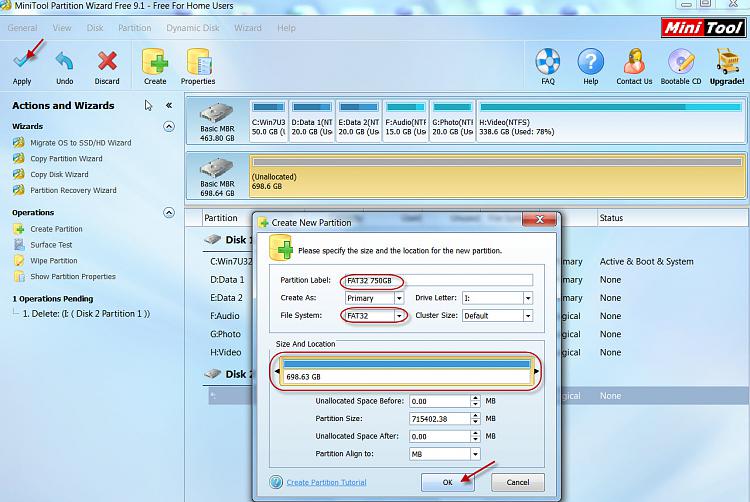Click the right handle of size bar
750x502 pixels.
click(536, 371)
